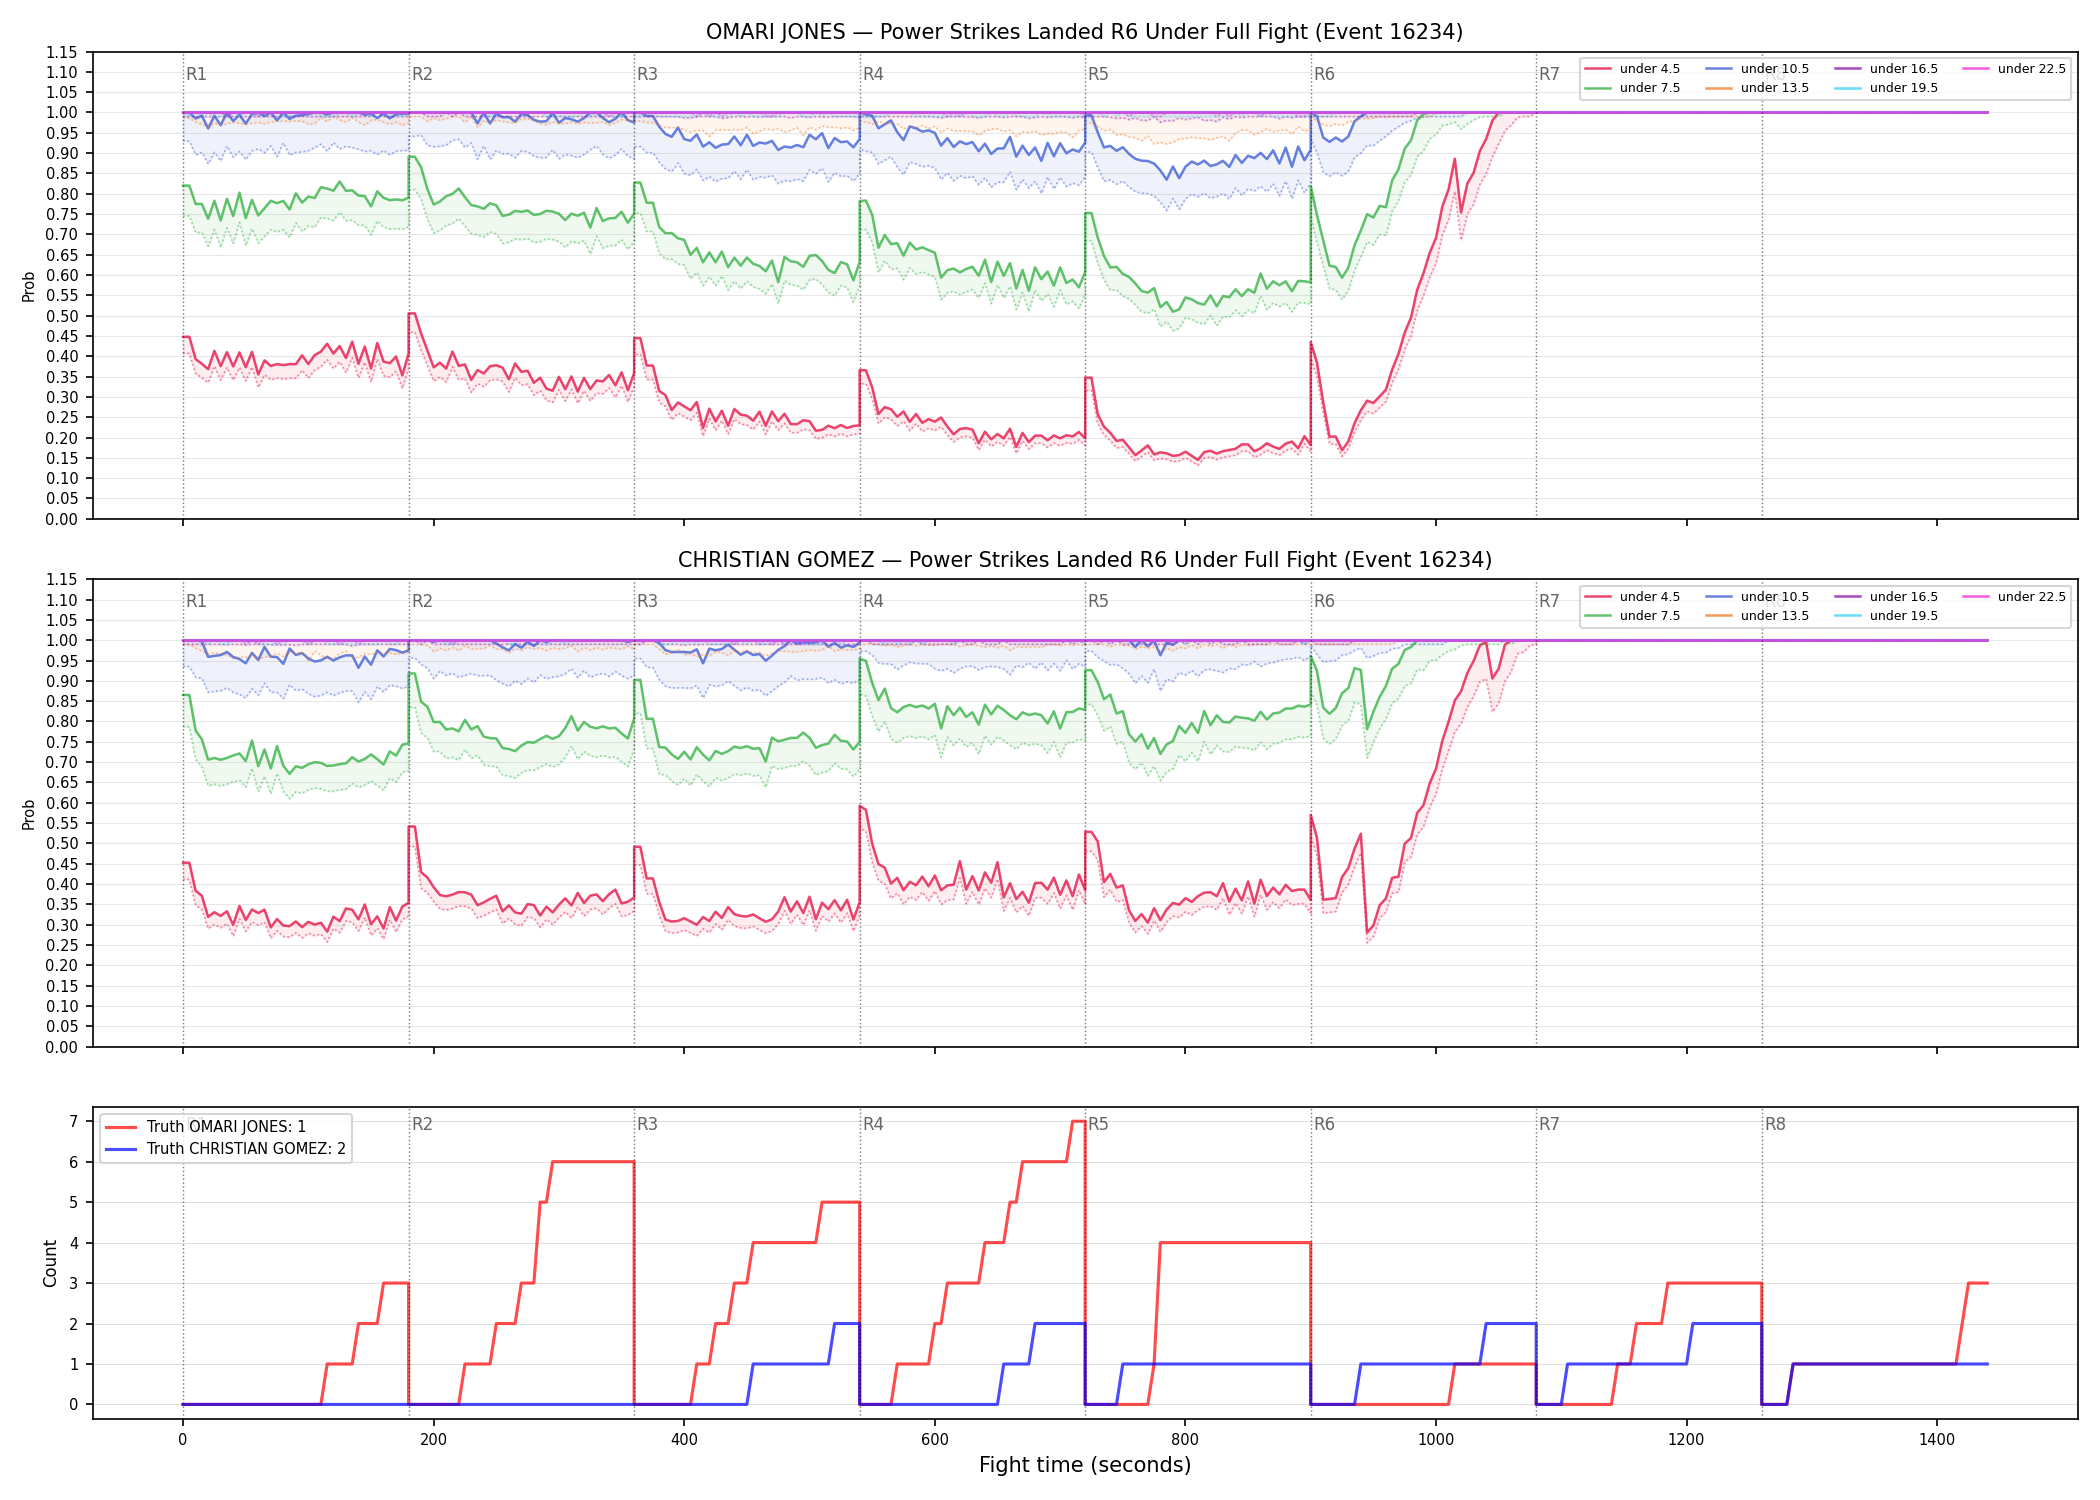Click the 'Prob' y-axis label on CHRISTIAN GOMEZ chart
This screenshot has width=2100, height=1500.
click(29, 814)
